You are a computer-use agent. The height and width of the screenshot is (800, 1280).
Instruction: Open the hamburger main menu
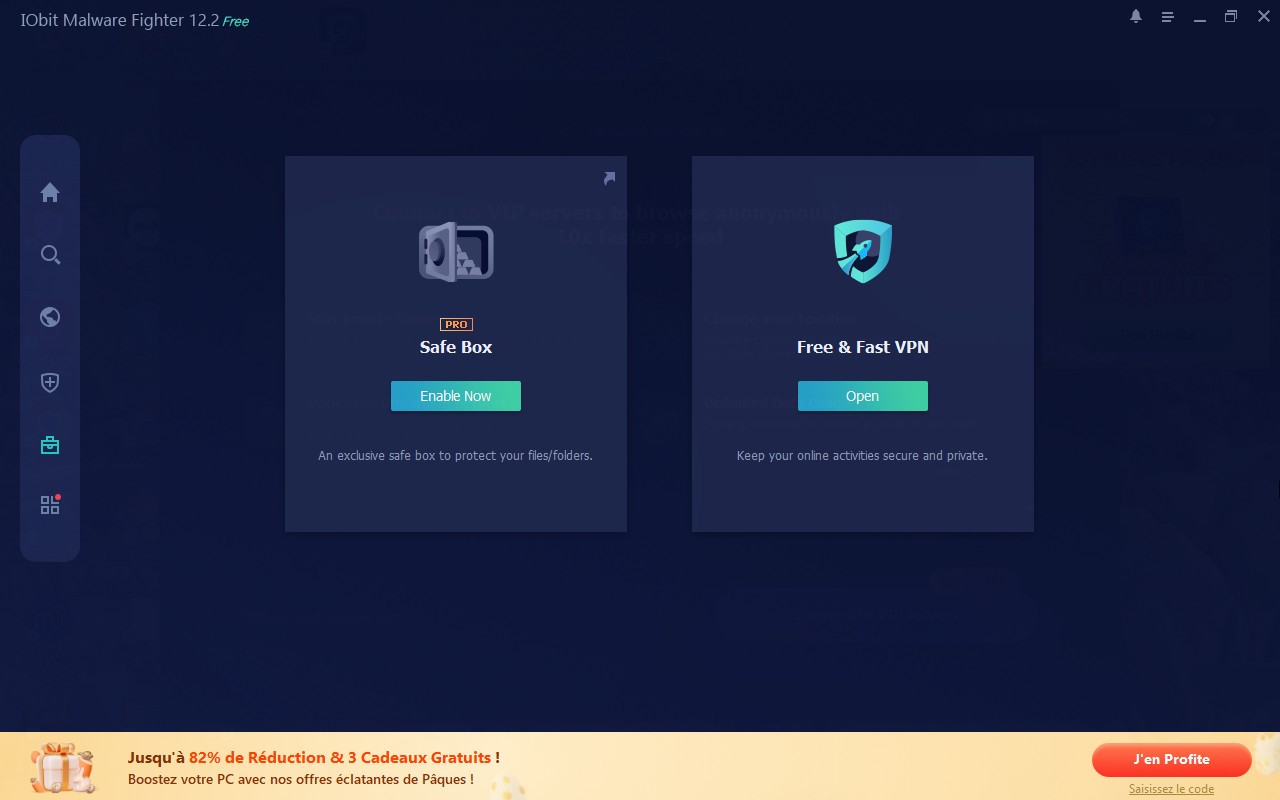click(x=1167, y=16)
